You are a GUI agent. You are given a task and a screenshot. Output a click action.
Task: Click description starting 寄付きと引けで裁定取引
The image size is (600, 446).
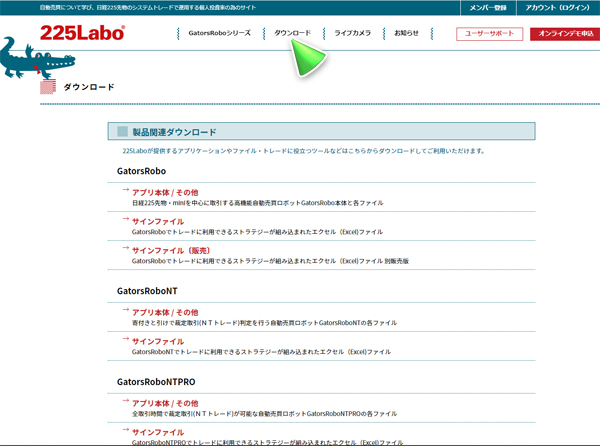click(264, 323)
